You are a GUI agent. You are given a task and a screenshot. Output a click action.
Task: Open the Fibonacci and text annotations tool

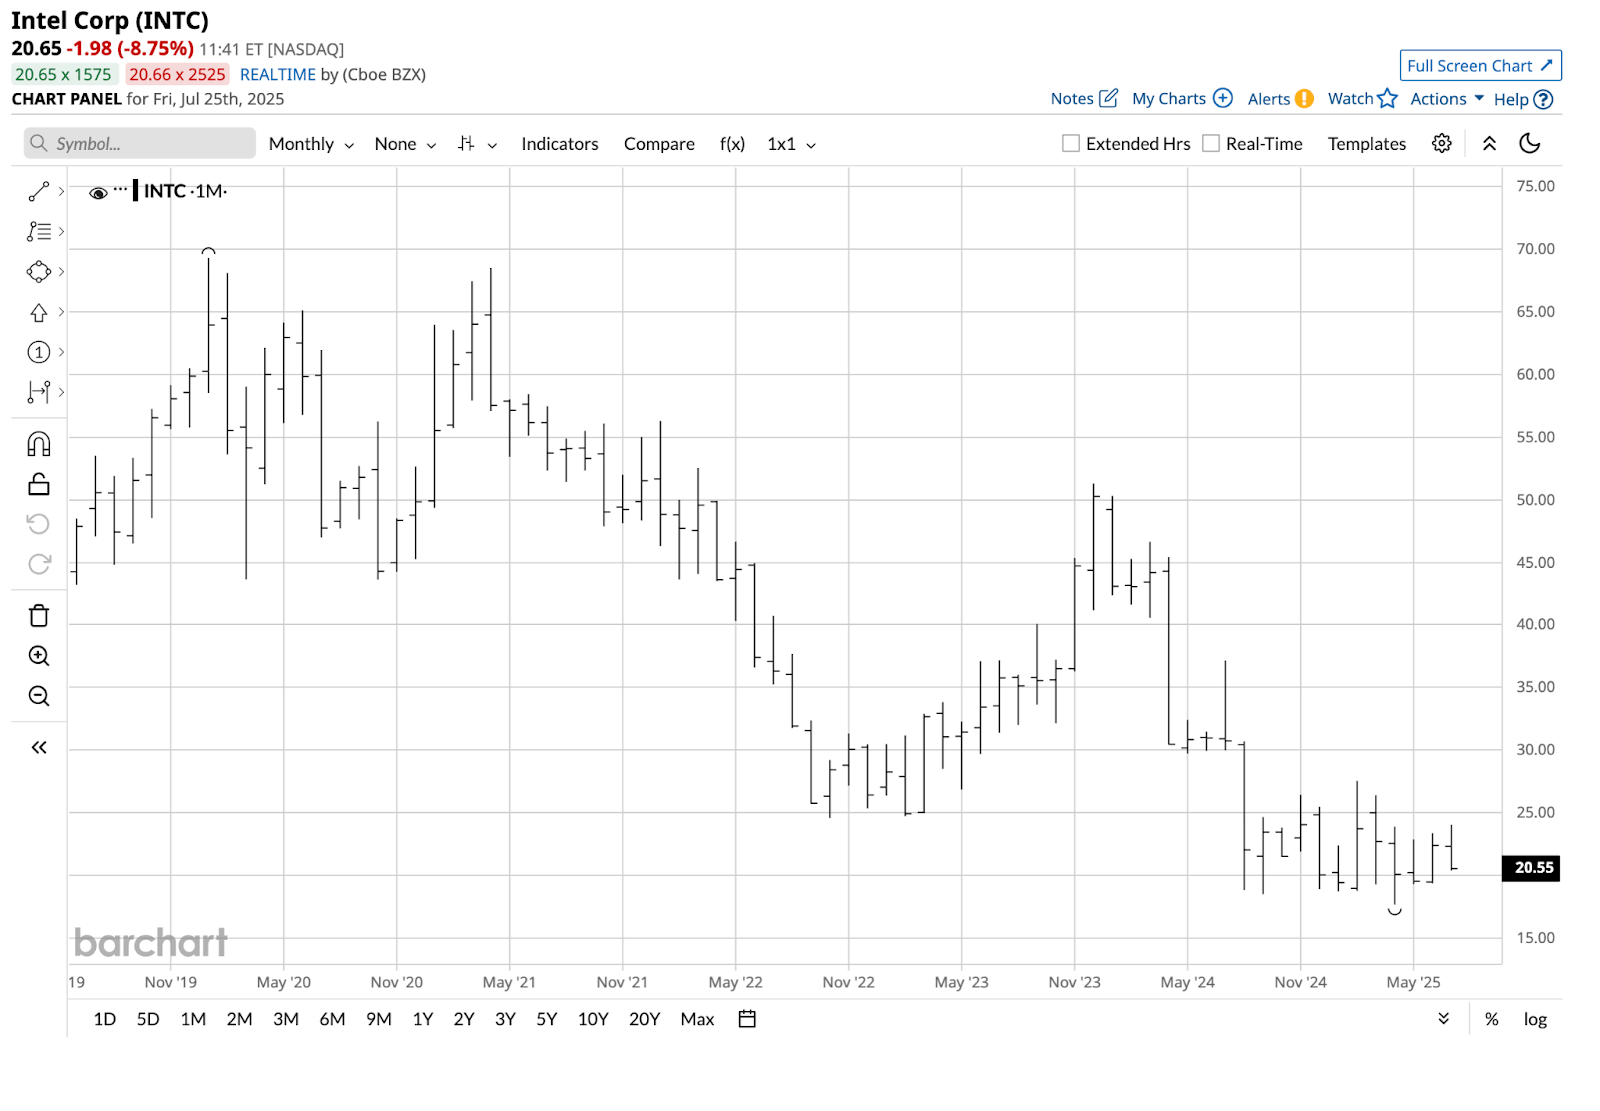38,231
